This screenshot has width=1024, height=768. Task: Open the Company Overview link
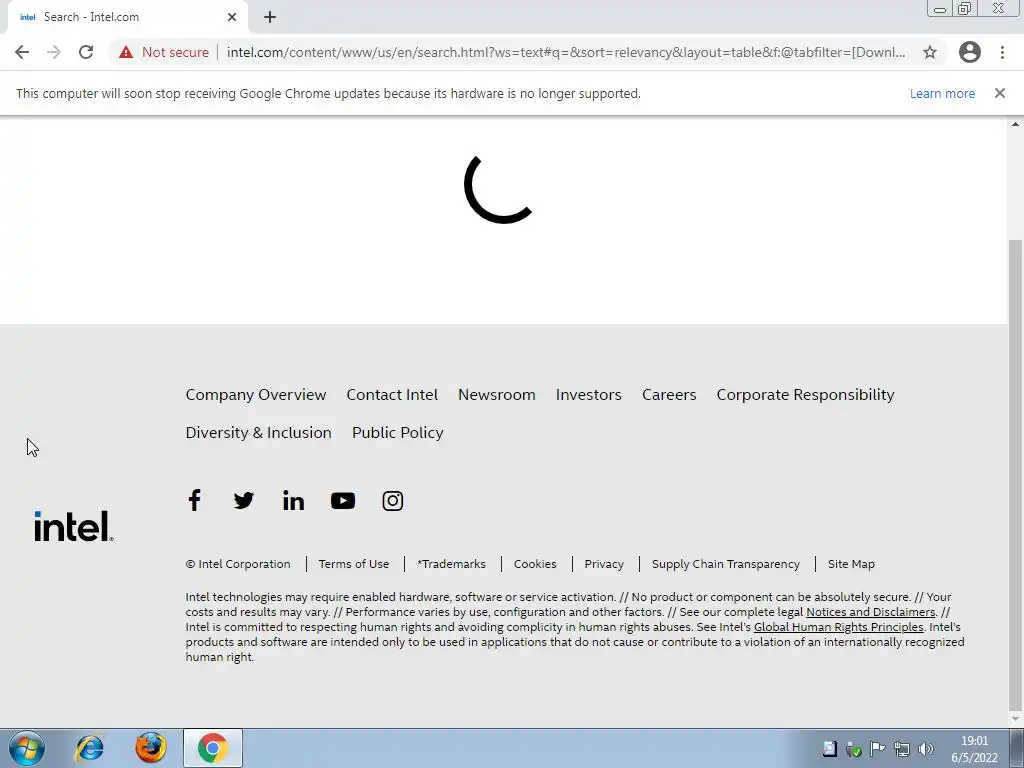click(256, 394)
